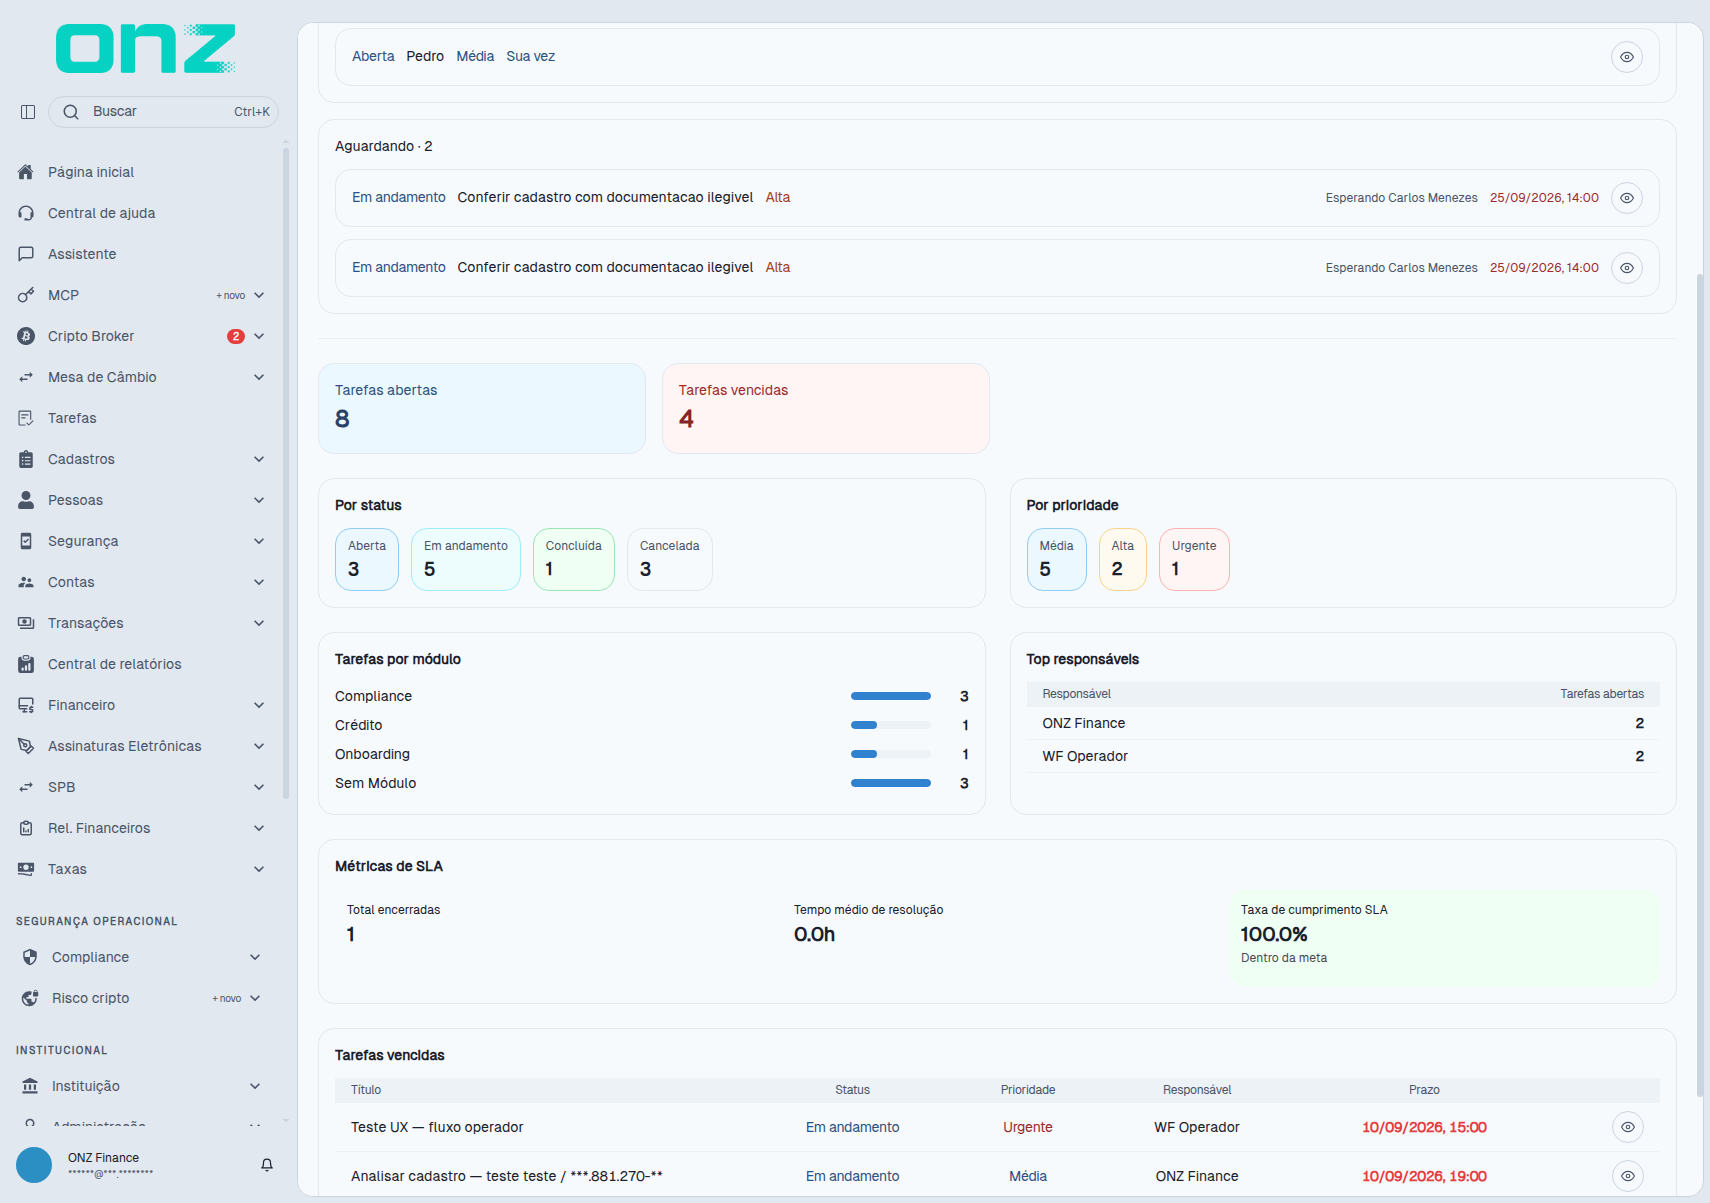Image resolution: width=1710 pixels, height=1203 pixels.
Task: View Analisar cadastro task with eye icon
Action: coord(1628,1176)
